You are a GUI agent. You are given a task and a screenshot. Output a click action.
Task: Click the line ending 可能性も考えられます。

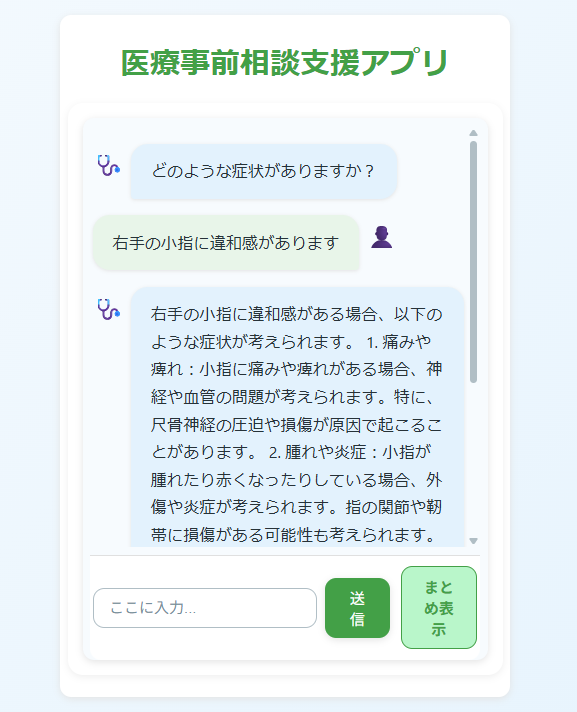click(294, 535)
